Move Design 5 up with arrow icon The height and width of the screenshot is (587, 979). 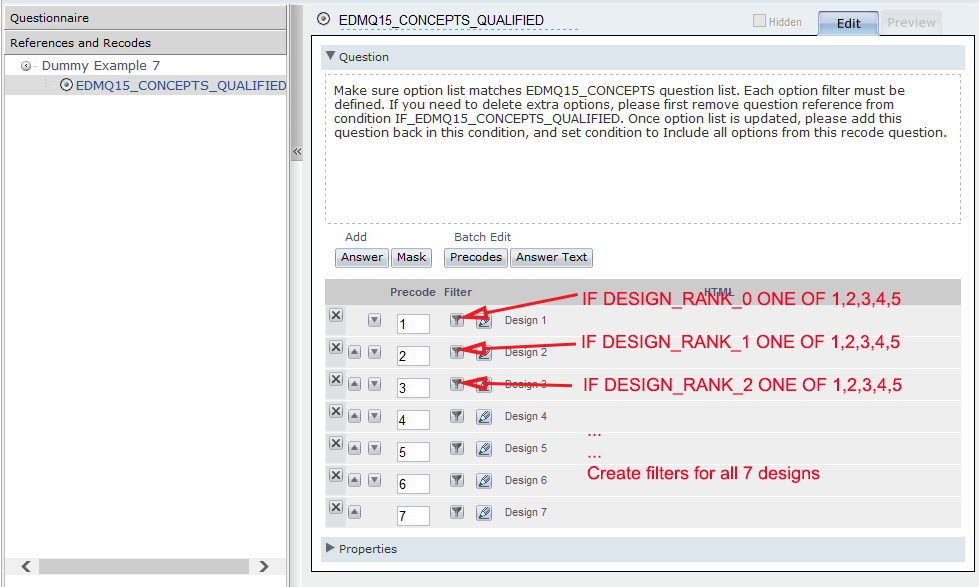tap(355, 448)
